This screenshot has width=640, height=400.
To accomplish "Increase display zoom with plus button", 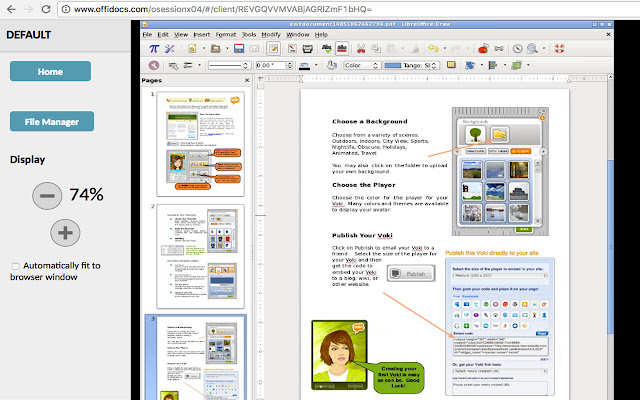I will coord(65,233).
